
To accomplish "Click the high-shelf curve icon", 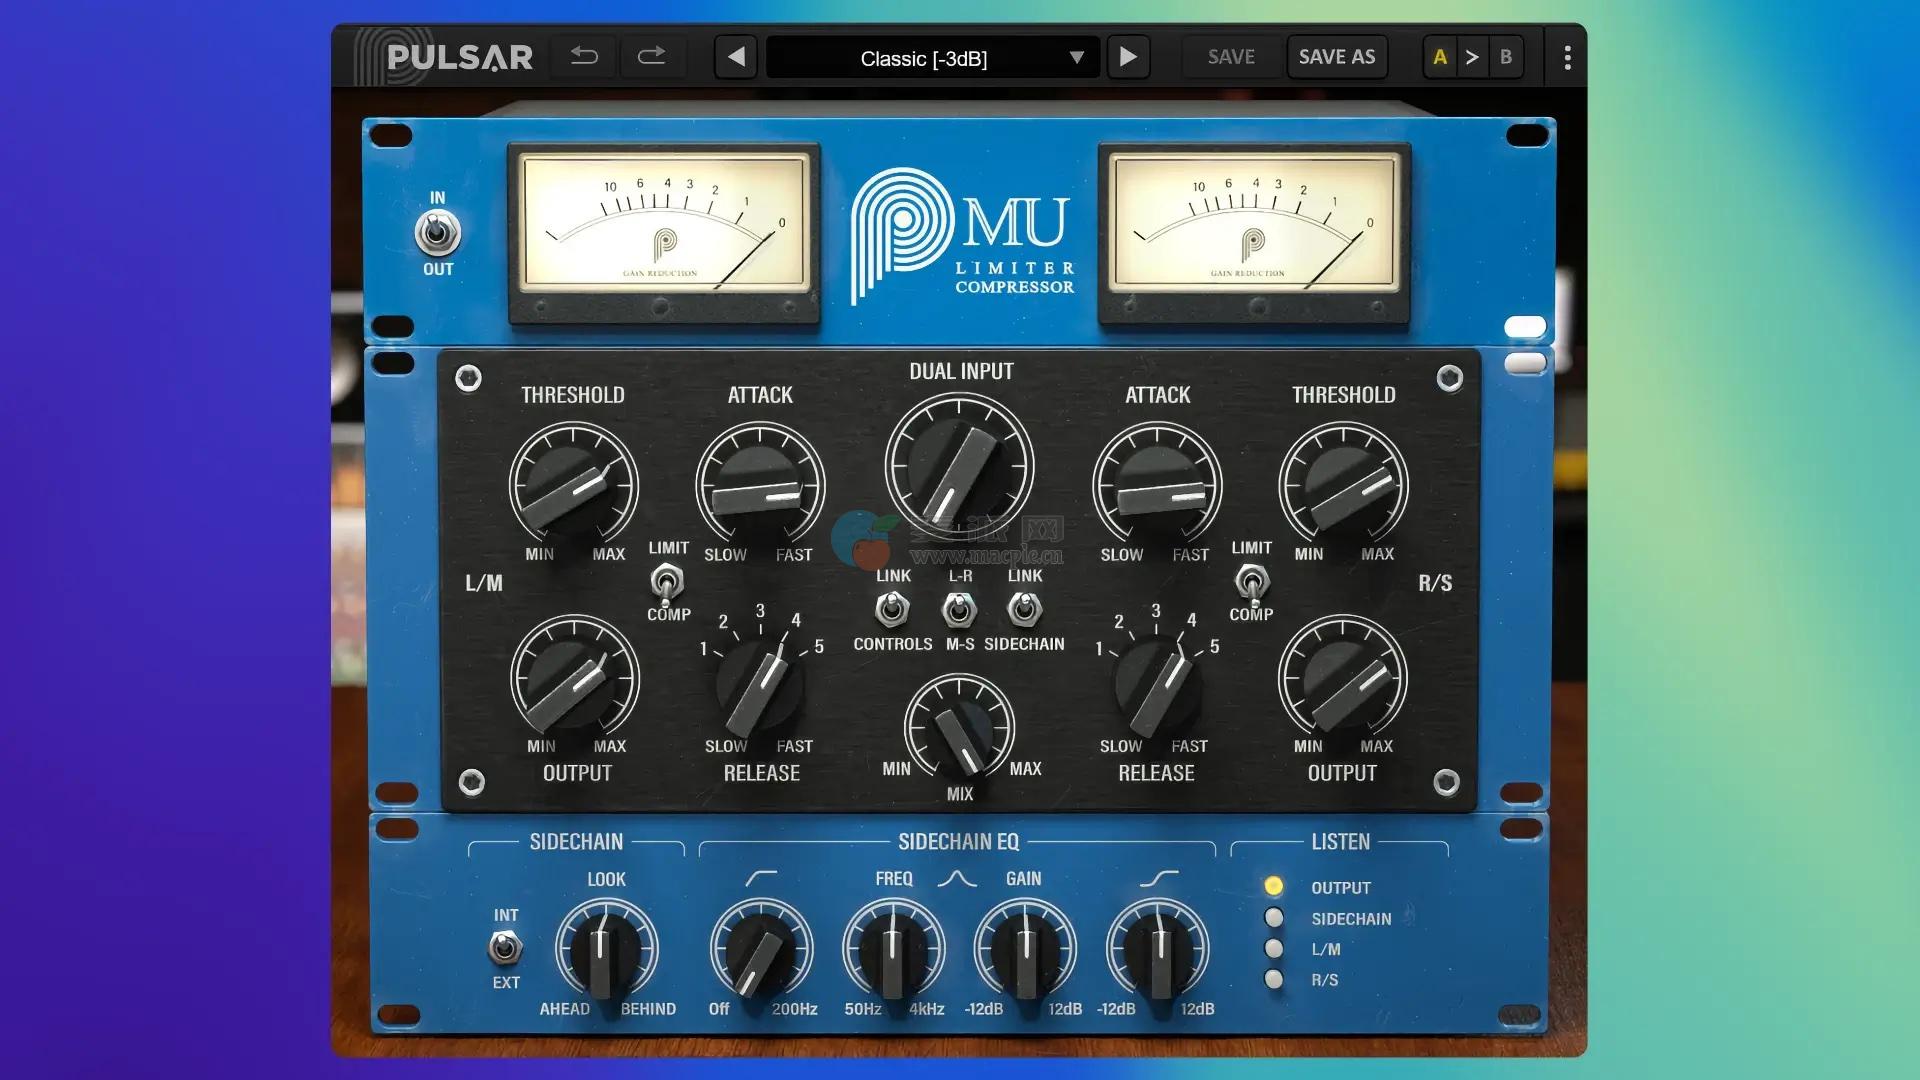I will click(1159, 878).
